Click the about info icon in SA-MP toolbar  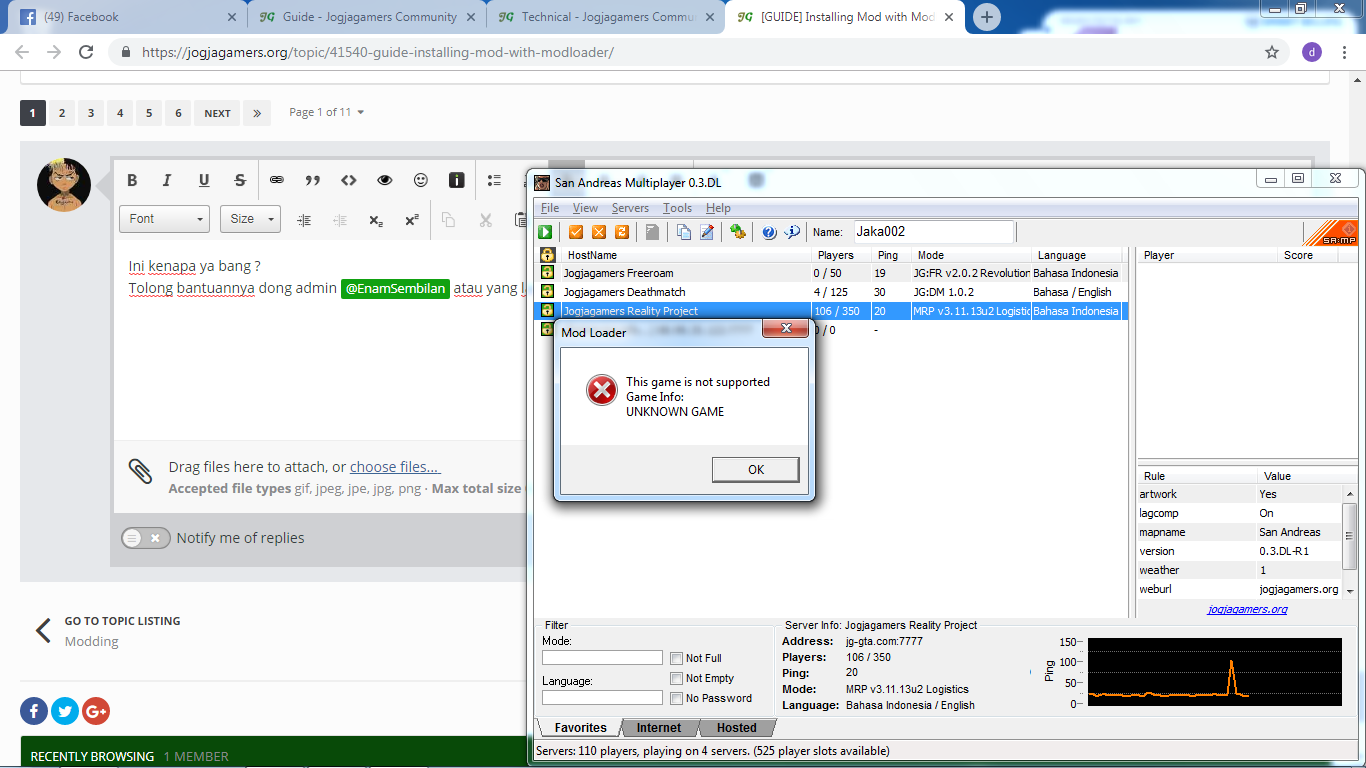click(792, 232)
